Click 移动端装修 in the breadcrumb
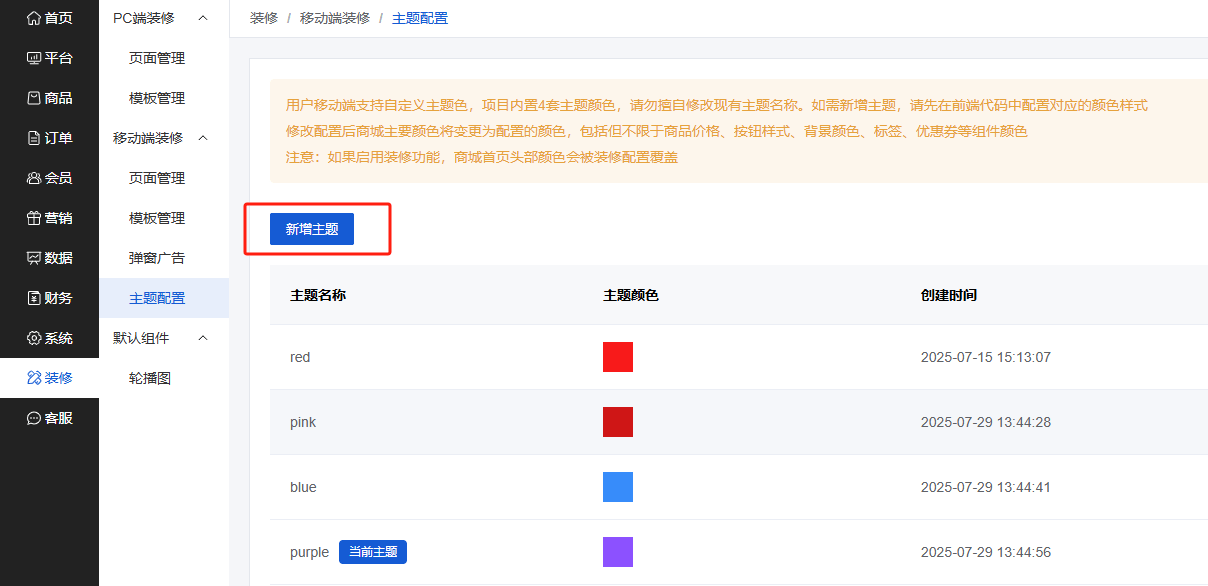Viewport: 1208px width, 586px height. pyautogui.click(x=335, y=18)
